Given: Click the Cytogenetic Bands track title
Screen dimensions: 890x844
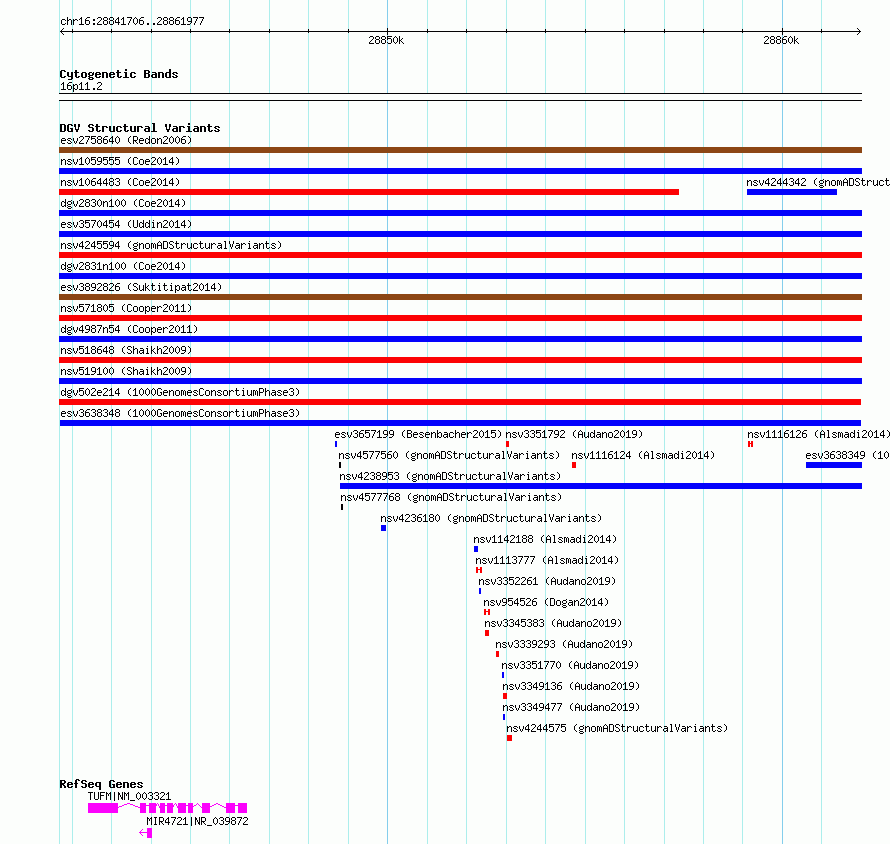Looking at the screenshot, I should [119, 74].
